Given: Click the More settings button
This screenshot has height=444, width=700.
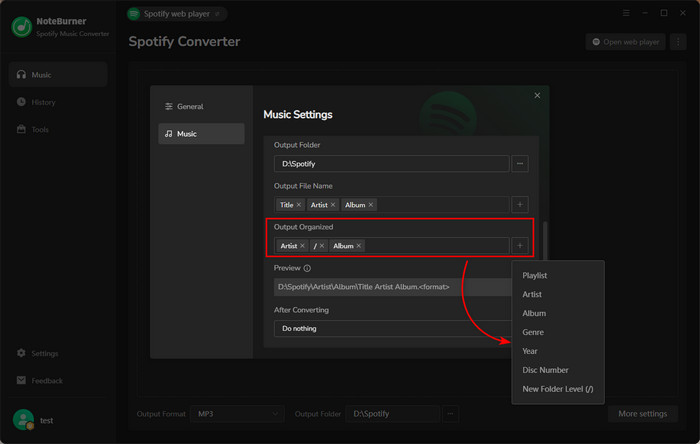Looking at the screenshot, I should click(x=642, y=414).
